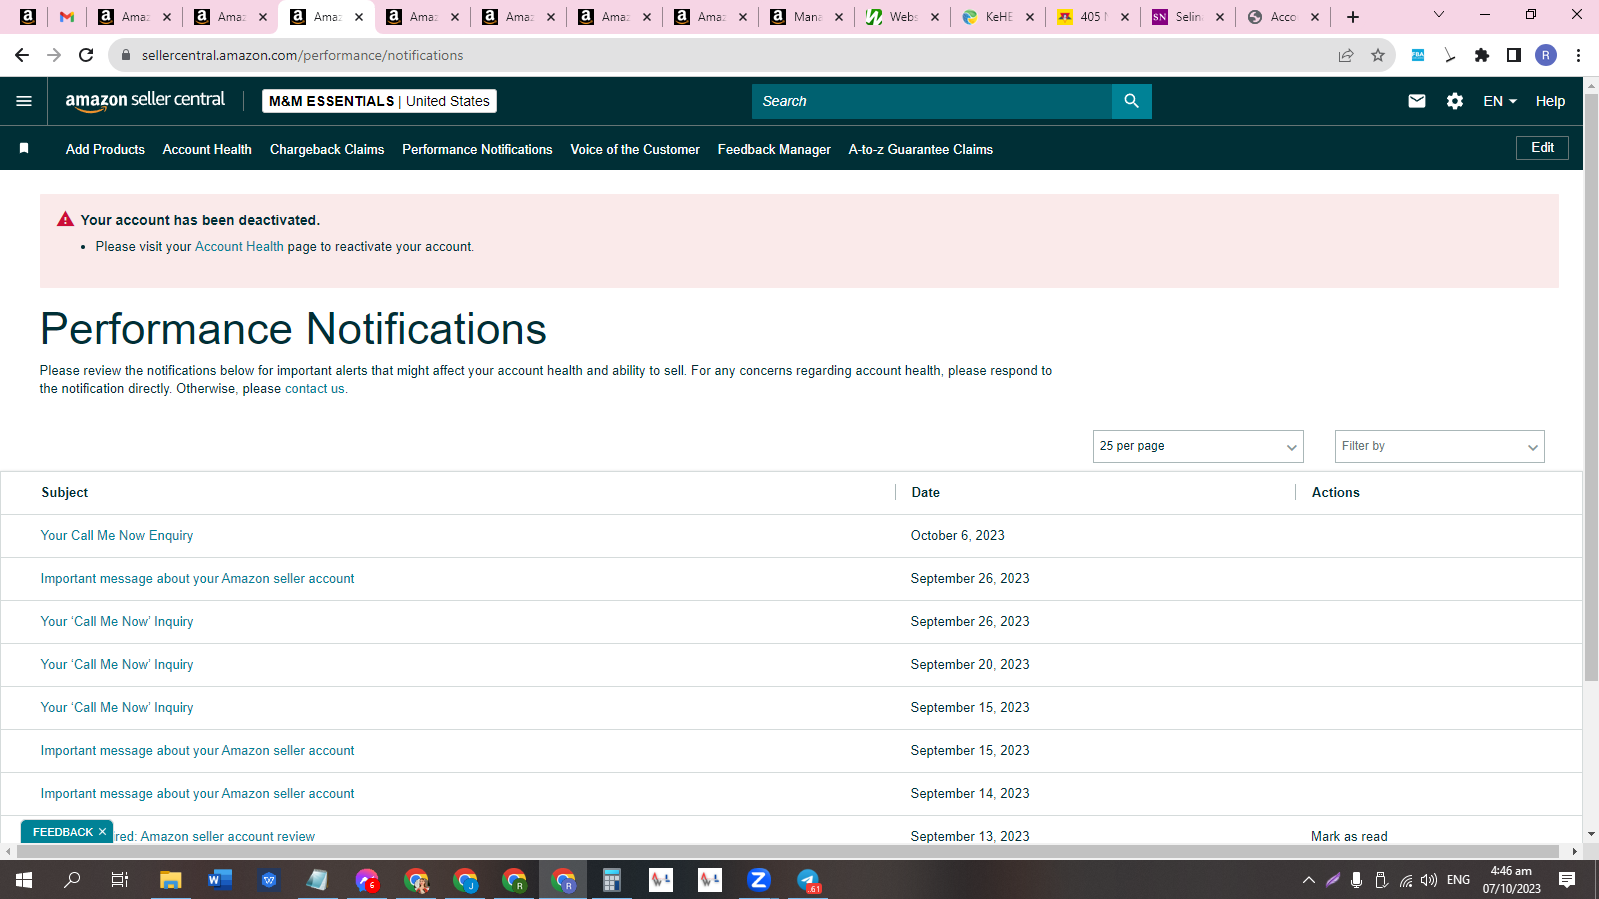Open the Task View taskbar icon
This screenshot has width=1599, height=899.
tap(120, 880)
